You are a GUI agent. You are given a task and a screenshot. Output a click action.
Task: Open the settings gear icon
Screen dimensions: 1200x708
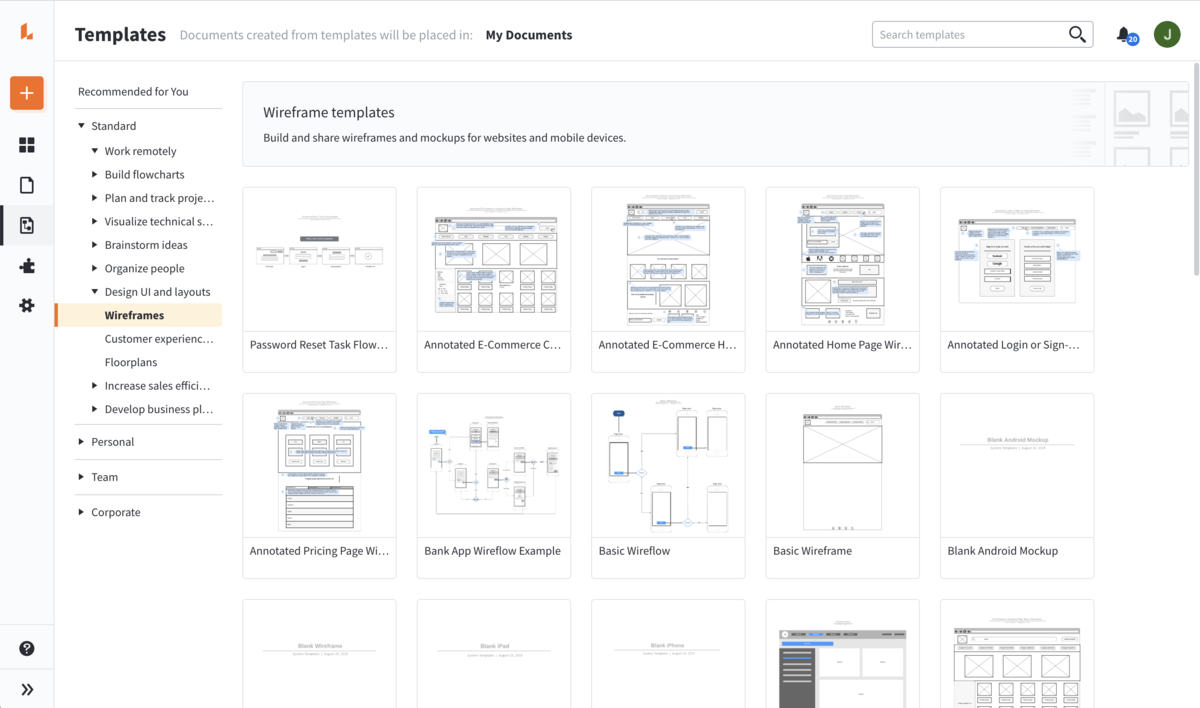click(x=26, y=306)
